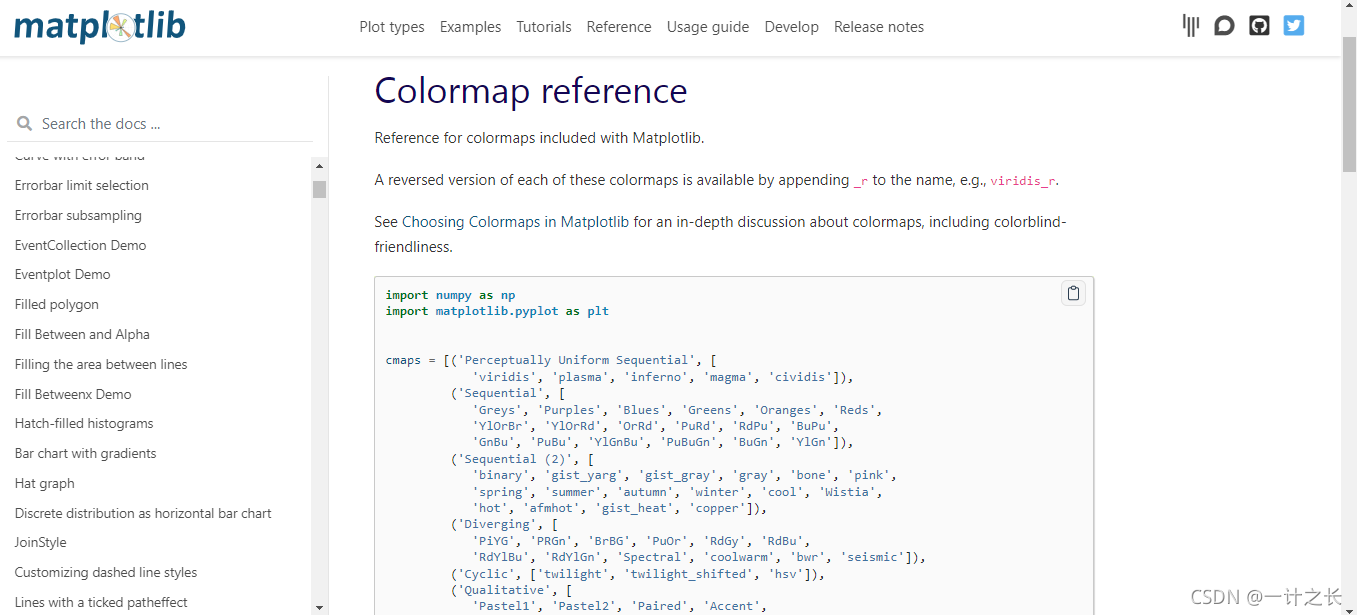1357x615 pixels.
Task: Go to the Tutorials page
Action: [544, 27]
